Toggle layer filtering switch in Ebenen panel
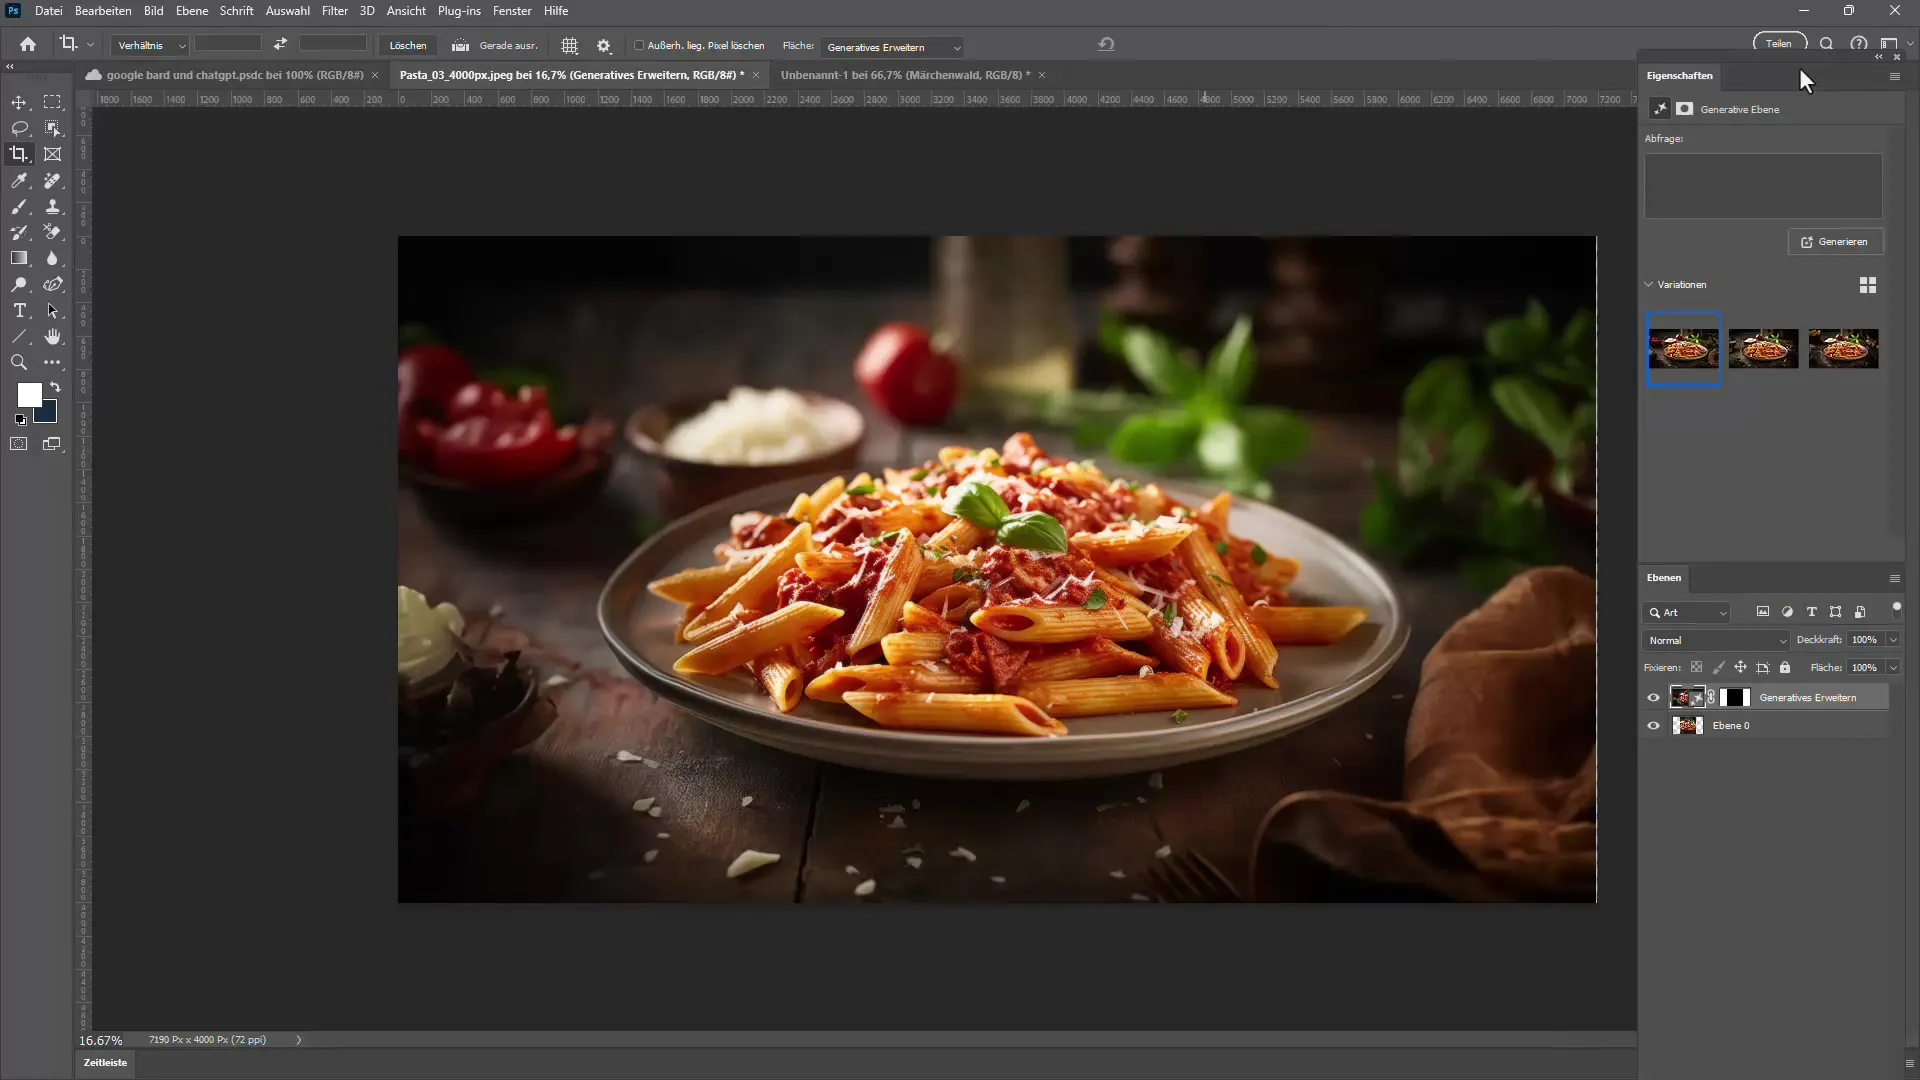 [x=1897, y=610]
